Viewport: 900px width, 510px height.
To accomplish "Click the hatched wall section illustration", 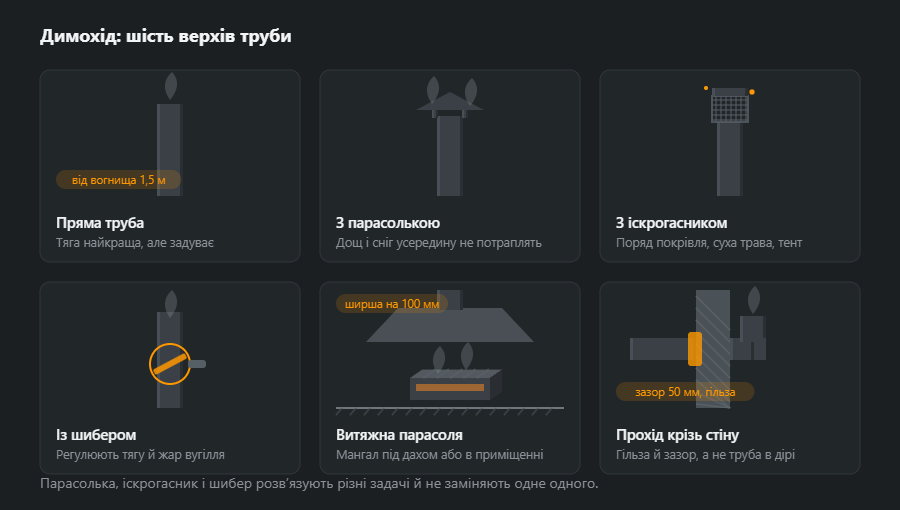I will click(x=713, y=349).
